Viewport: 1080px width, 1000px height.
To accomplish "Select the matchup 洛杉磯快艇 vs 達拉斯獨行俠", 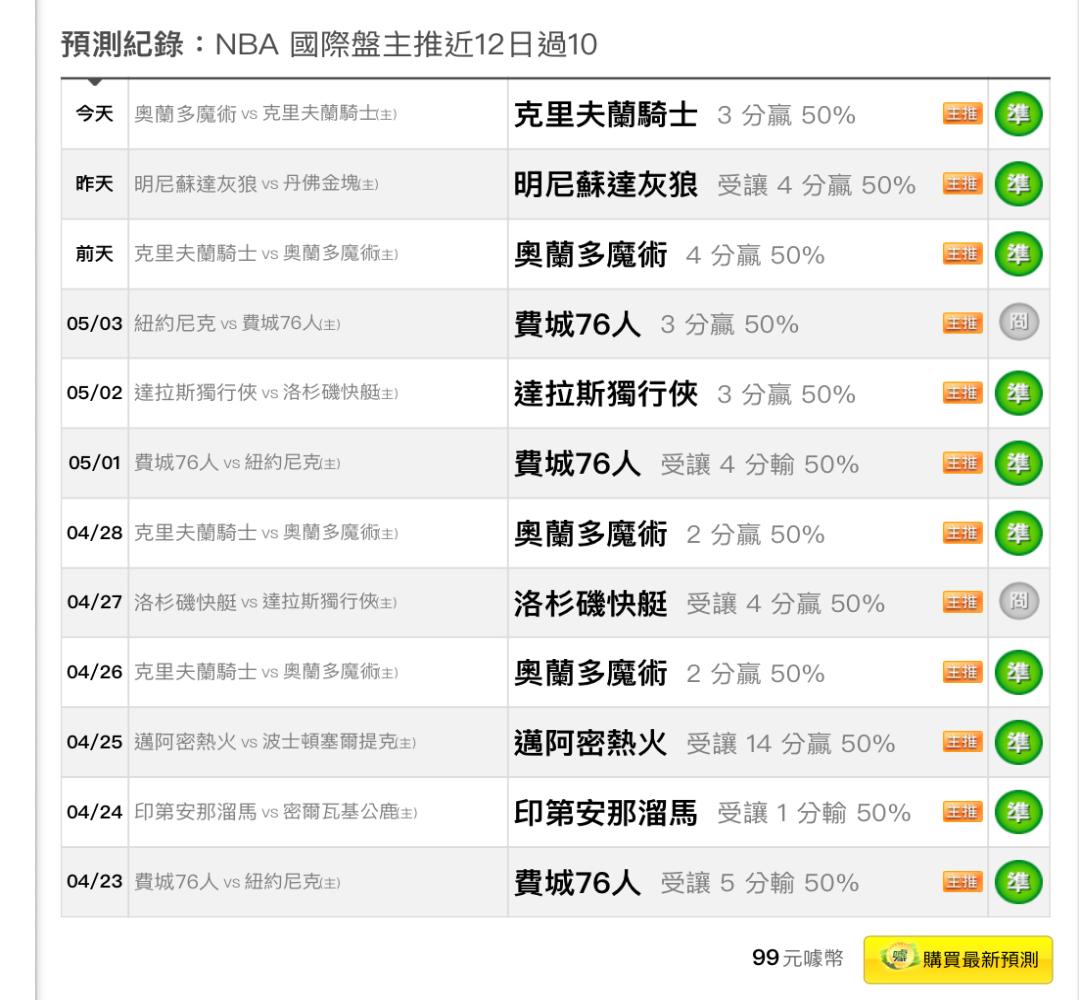I will [265, 603].
